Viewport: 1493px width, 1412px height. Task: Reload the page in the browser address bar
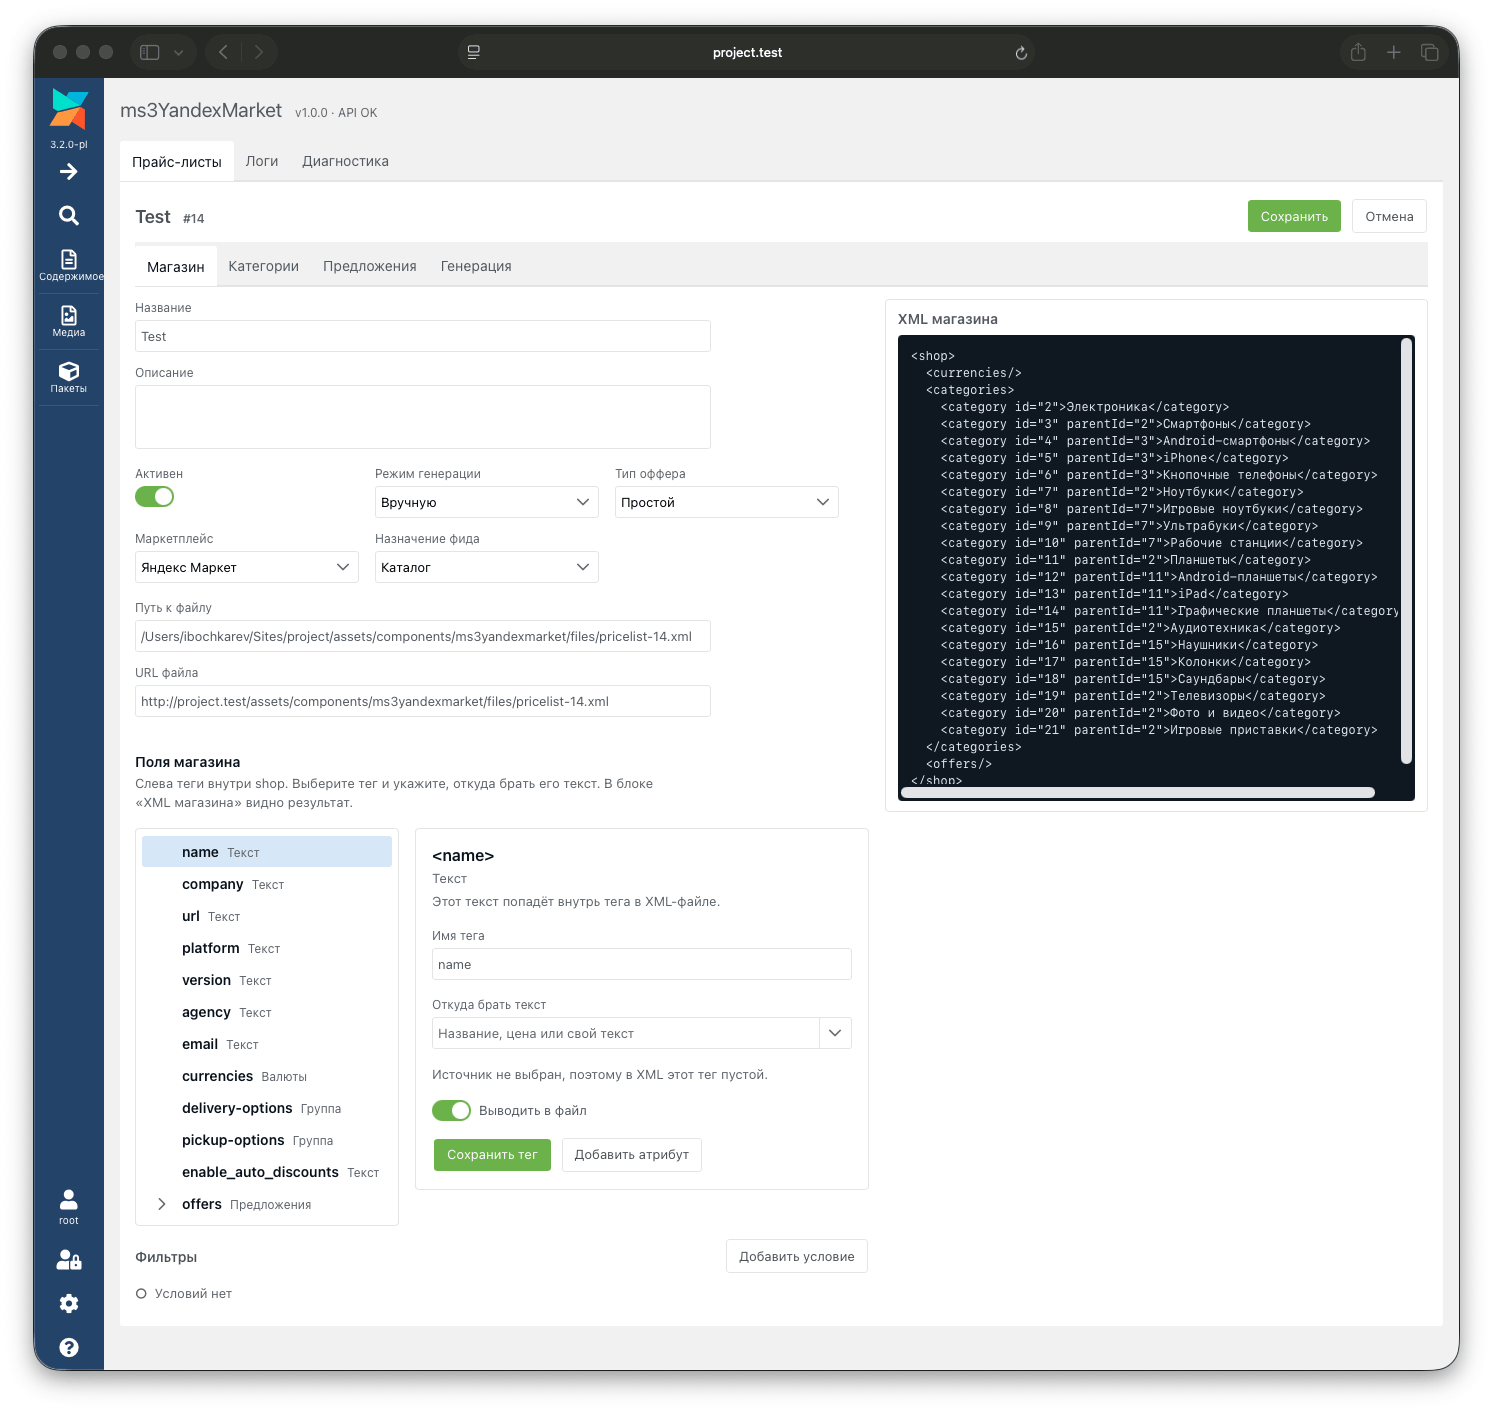click(x=1021, y=53)
